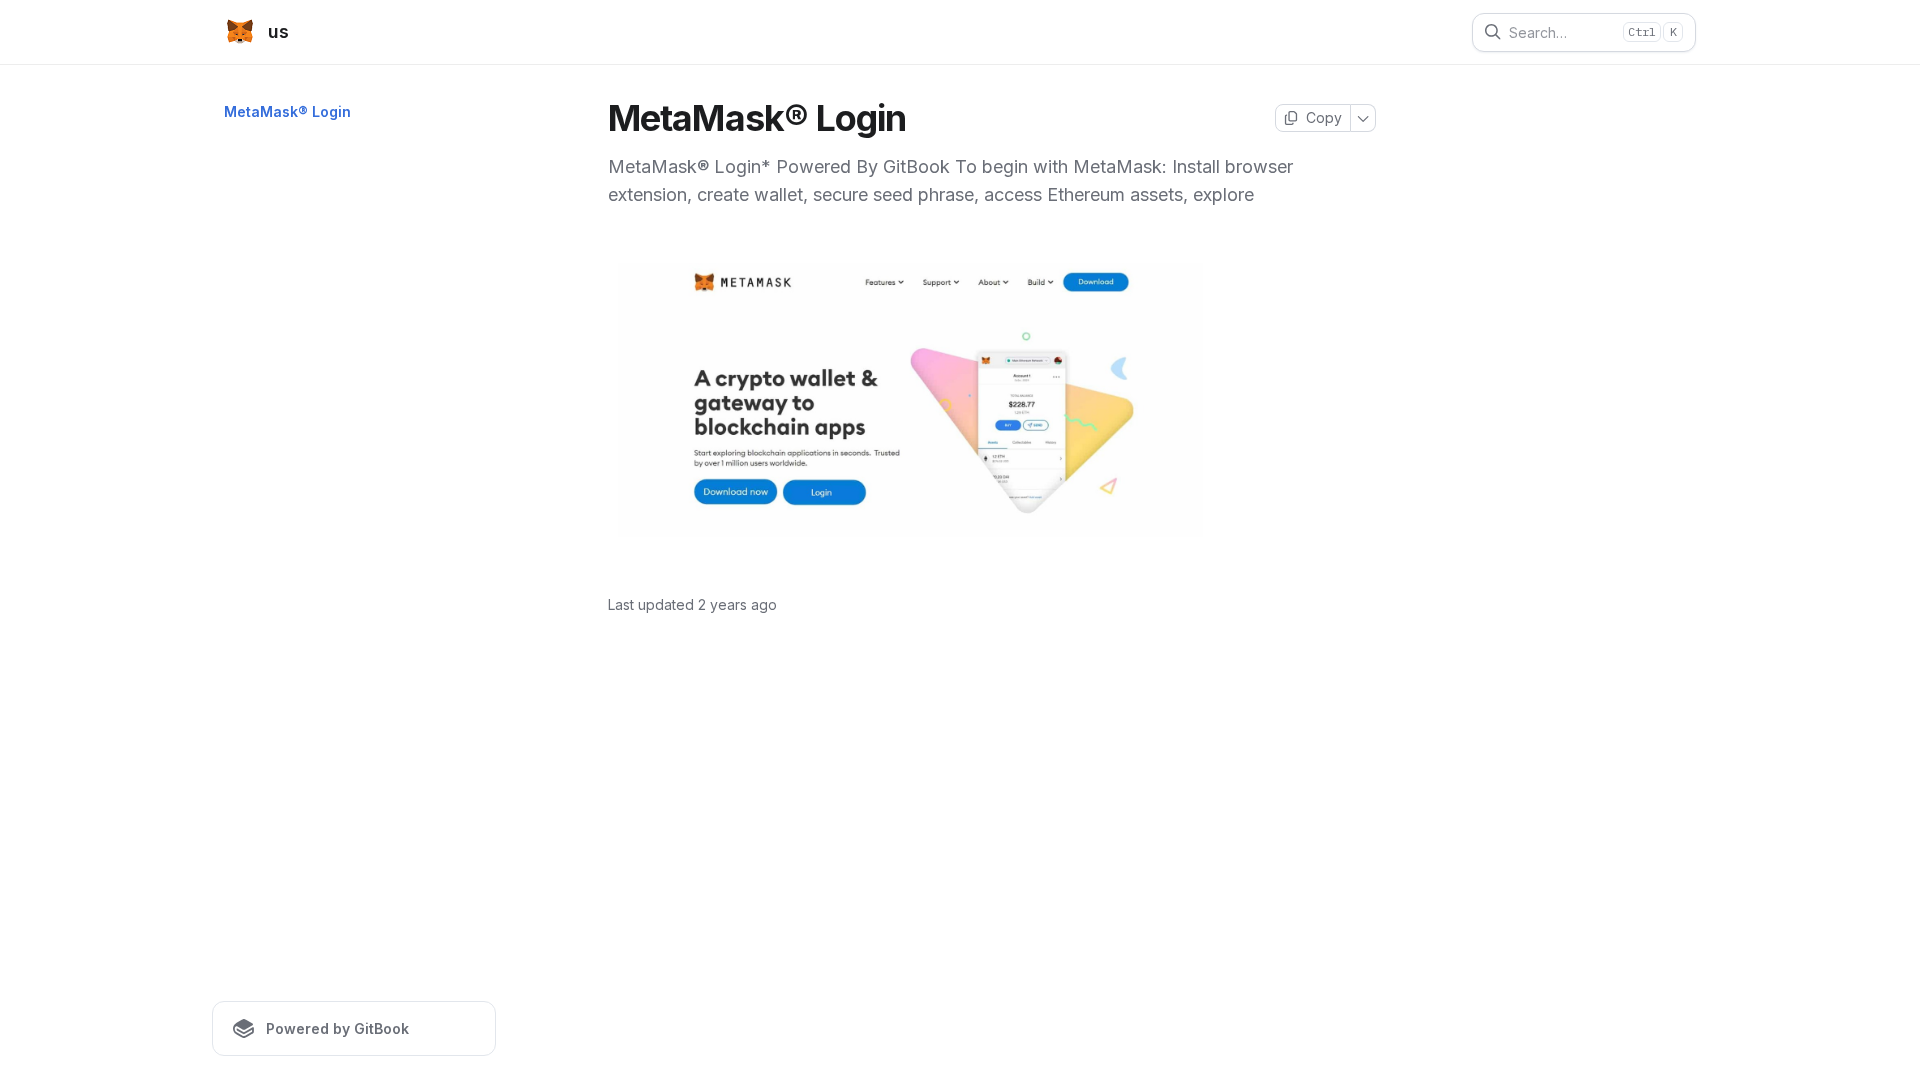Click the K shortcut key badge
The width and height of the screenshot is (1920, 1080).
(x=1673, y=32)
